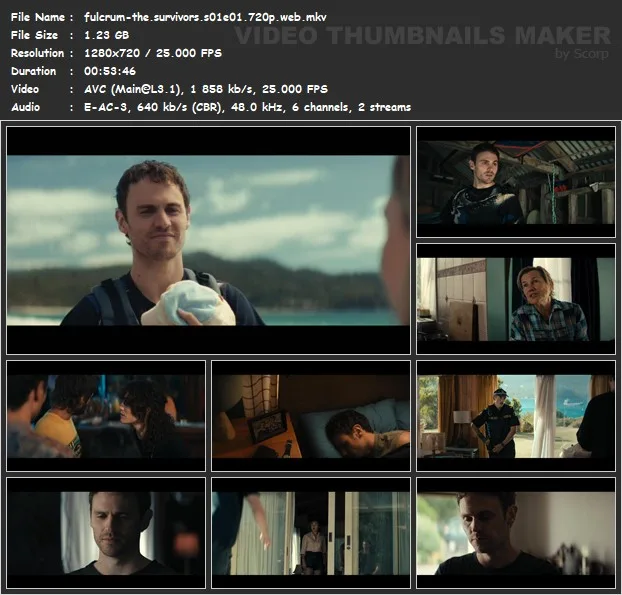Click the File Name label
Screen dimensions: 622x595
(x=38, y=17)
